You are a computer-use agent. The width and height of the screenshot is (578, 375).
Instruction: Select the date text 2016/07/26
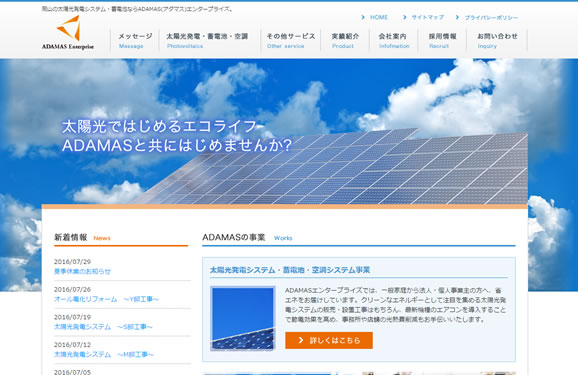pos(72,289)
